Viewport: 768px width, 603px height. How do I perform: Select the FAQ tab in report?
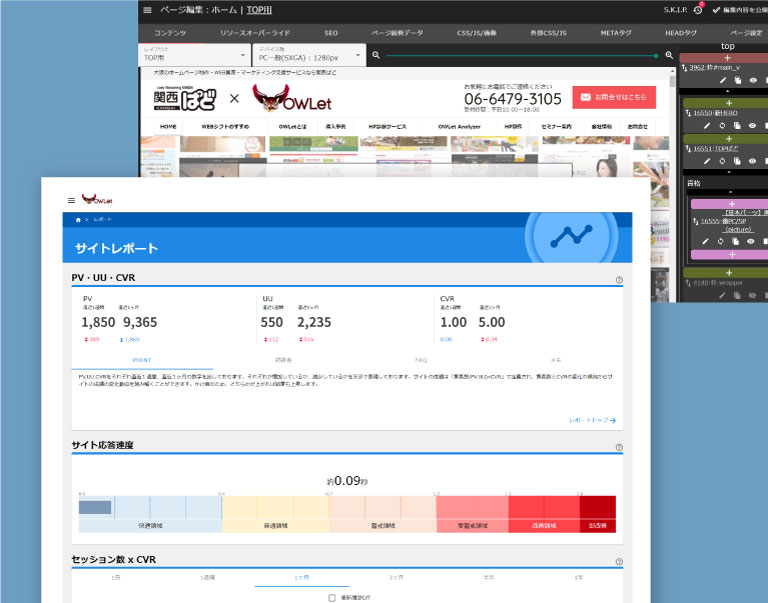point(421,359)
